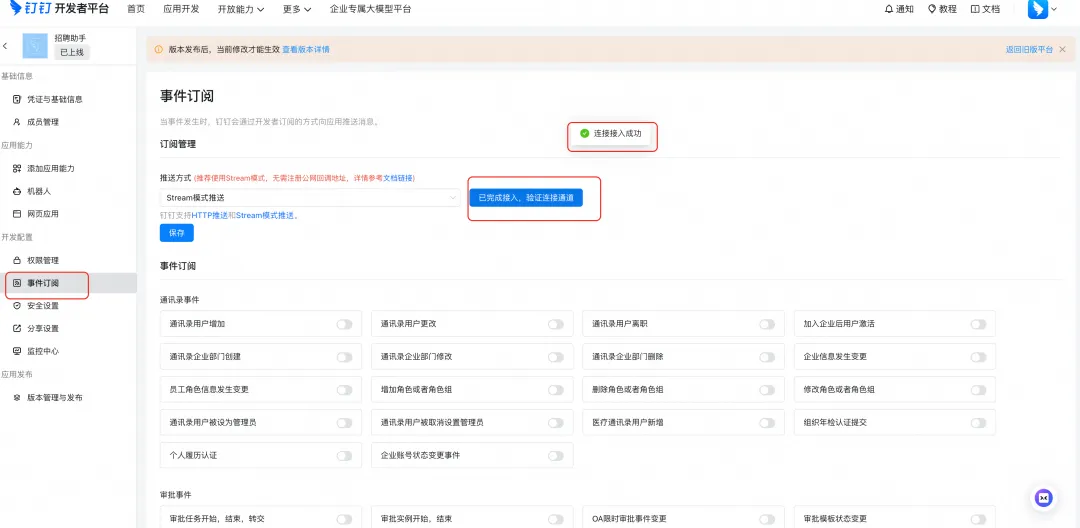Go to 首页 in top navigation
The width and height of the screenshot is (1080, 528).
click(x=136, y=10)
